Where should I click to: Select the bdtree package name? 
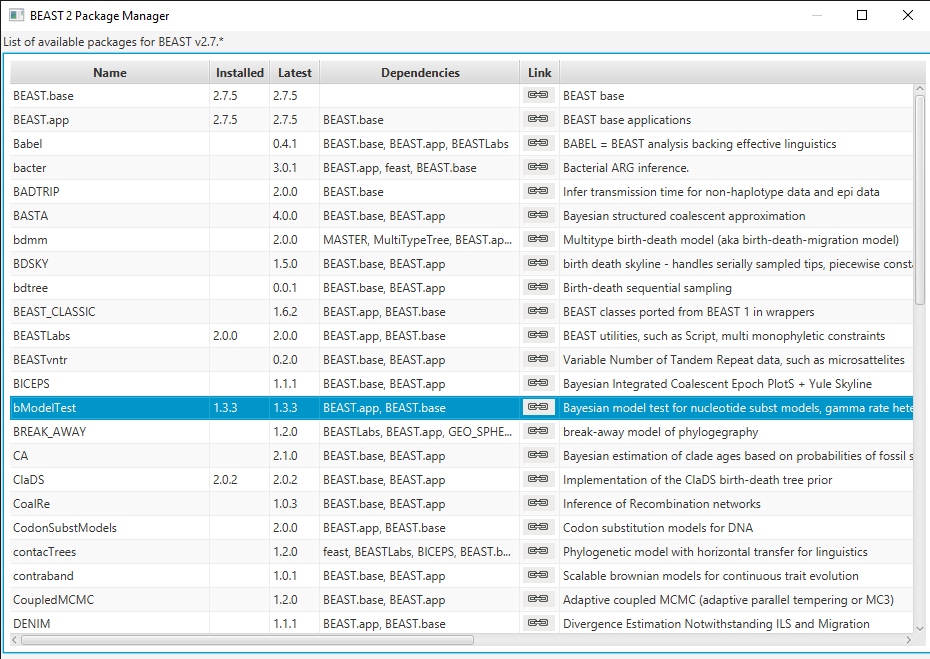point(30,288)
